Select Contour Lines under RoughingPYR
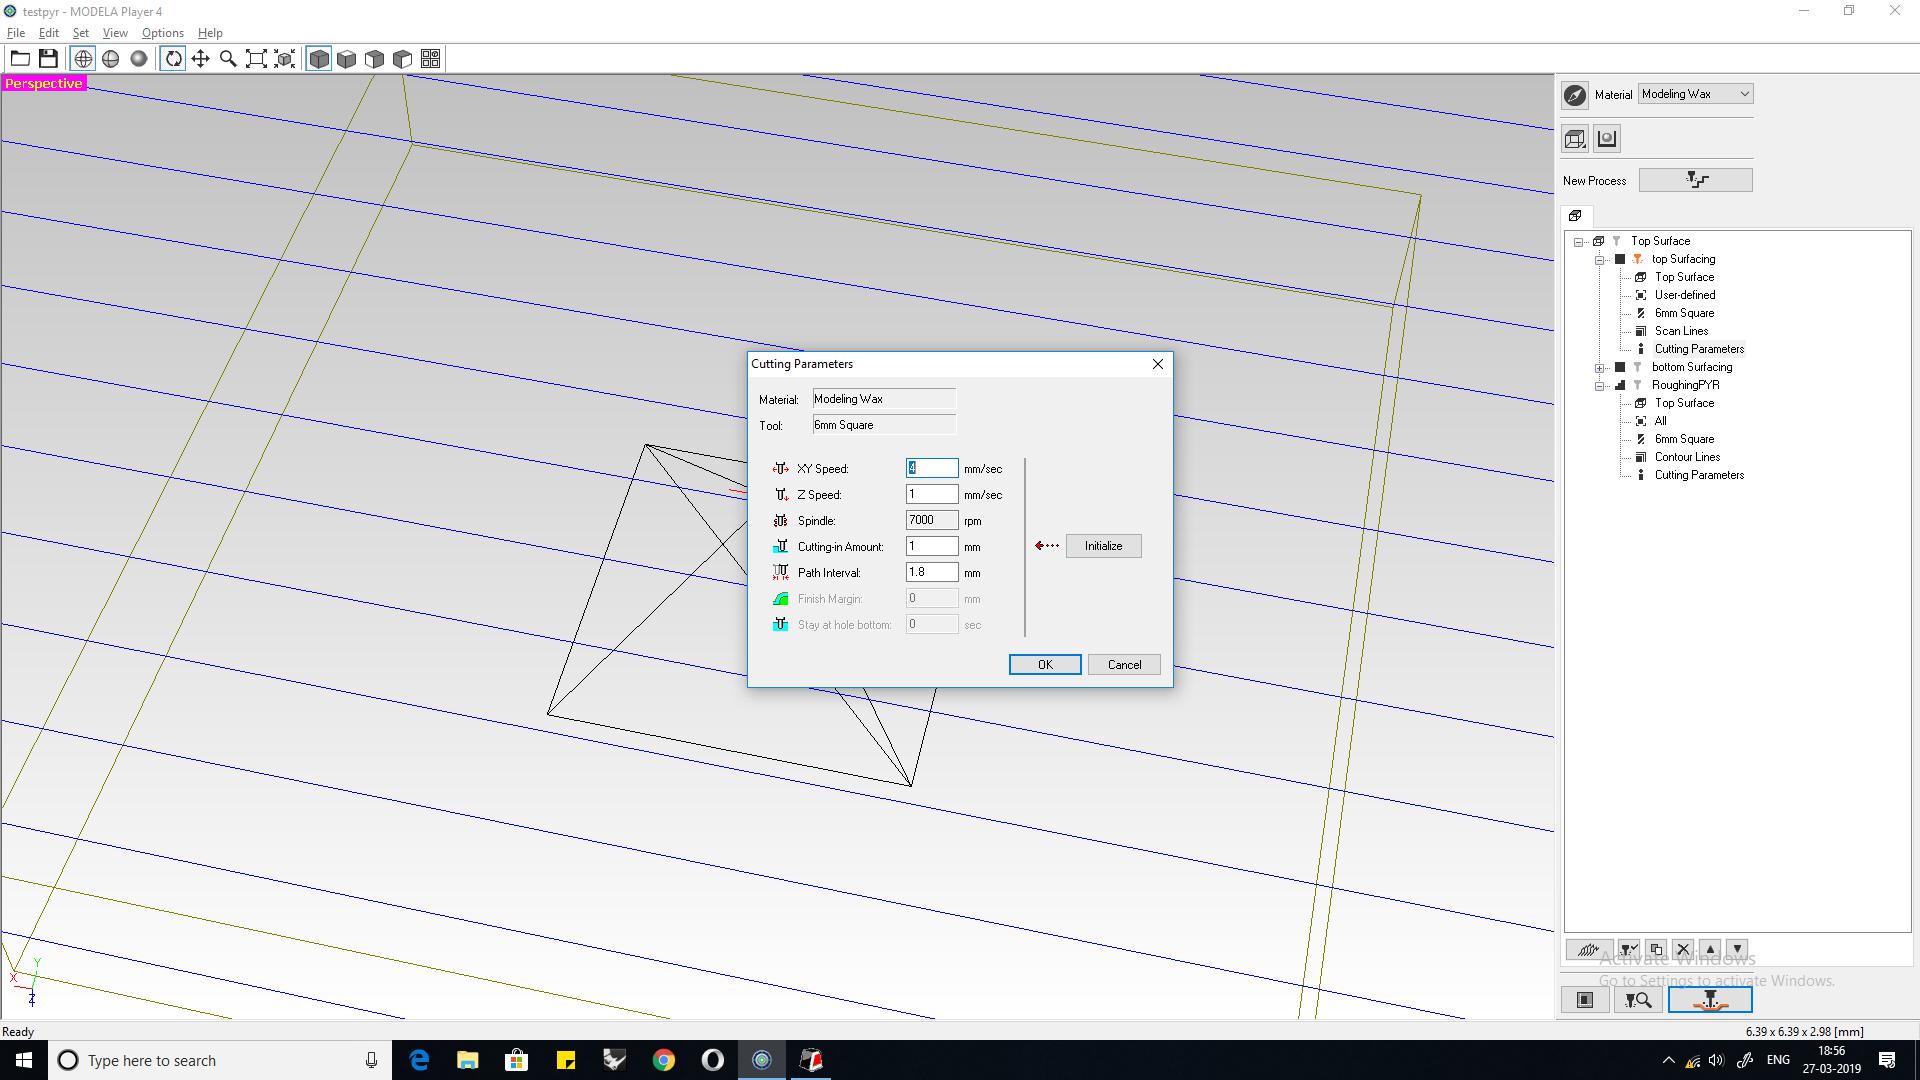The height and width of the screenshot is (1080, 1920). (1687, 457)
